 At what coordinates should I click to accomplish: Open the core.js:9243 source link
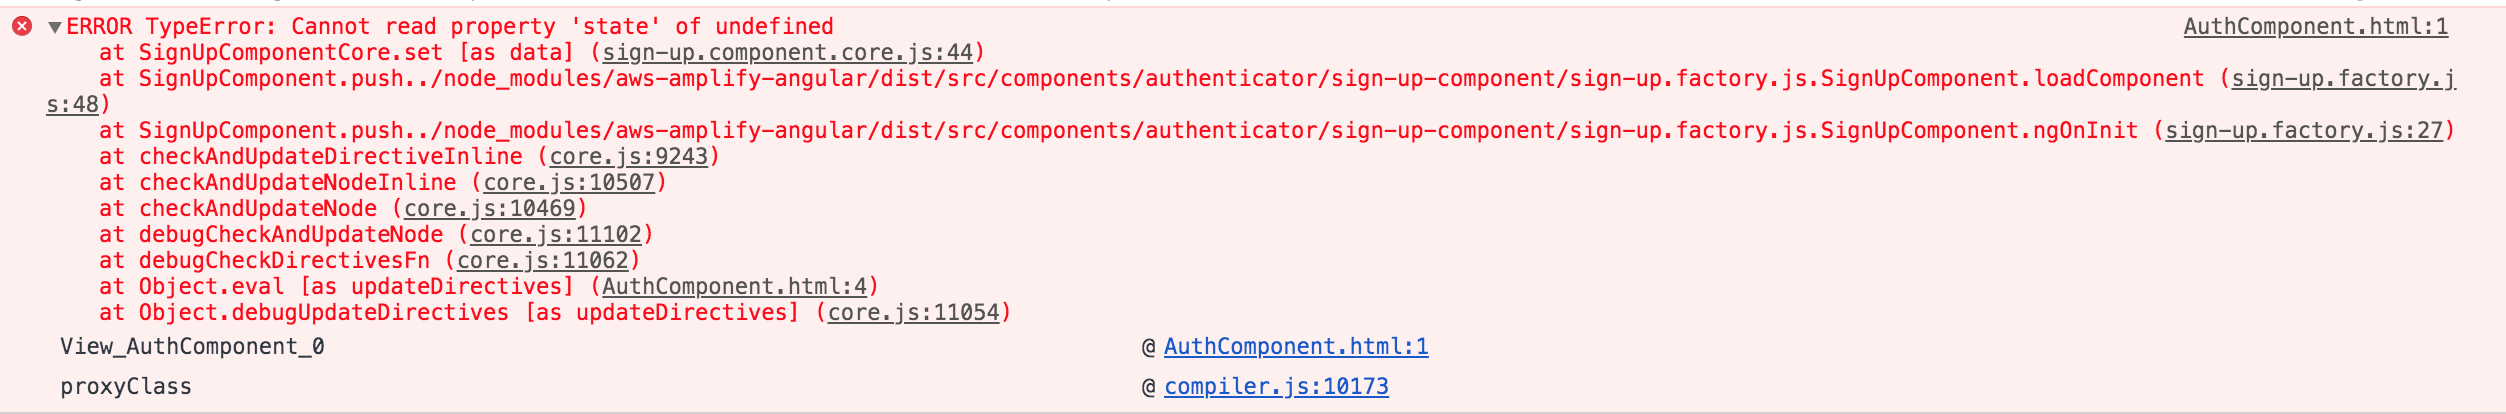tap(629, 157)
